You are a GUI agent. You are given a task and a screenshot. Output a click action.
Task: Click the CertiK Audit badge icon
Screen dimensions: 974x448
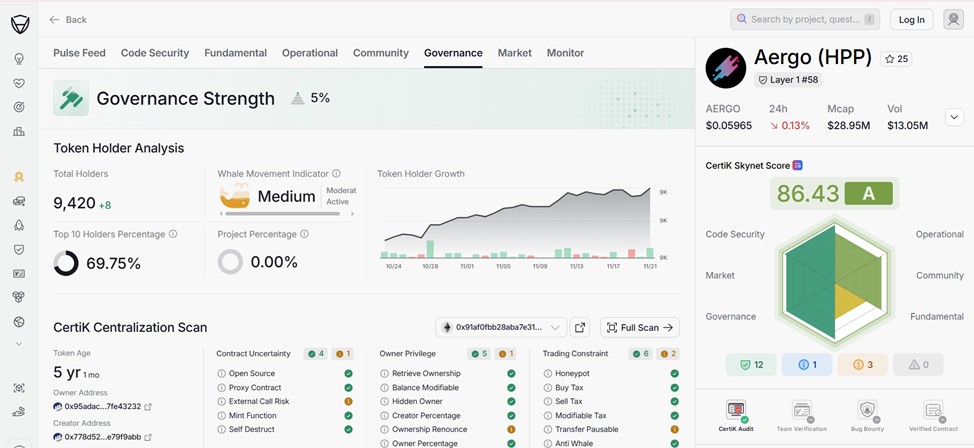[736, 410]
